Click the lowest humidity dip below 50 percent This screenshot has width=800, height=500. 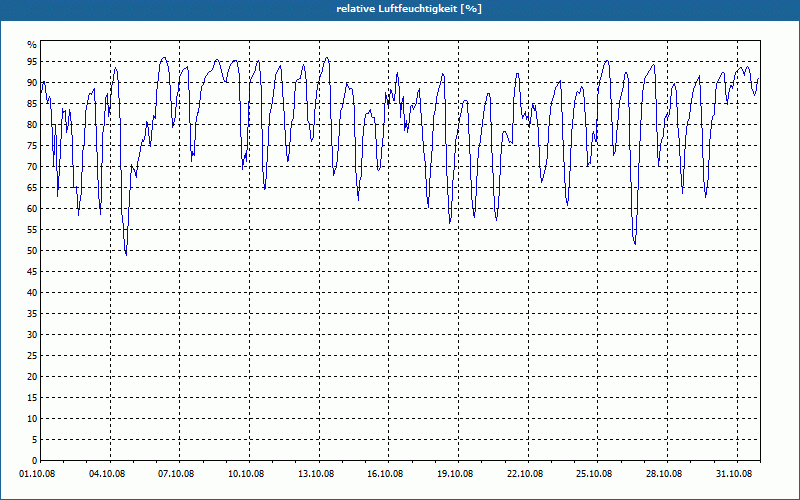[x=126, y=254]
